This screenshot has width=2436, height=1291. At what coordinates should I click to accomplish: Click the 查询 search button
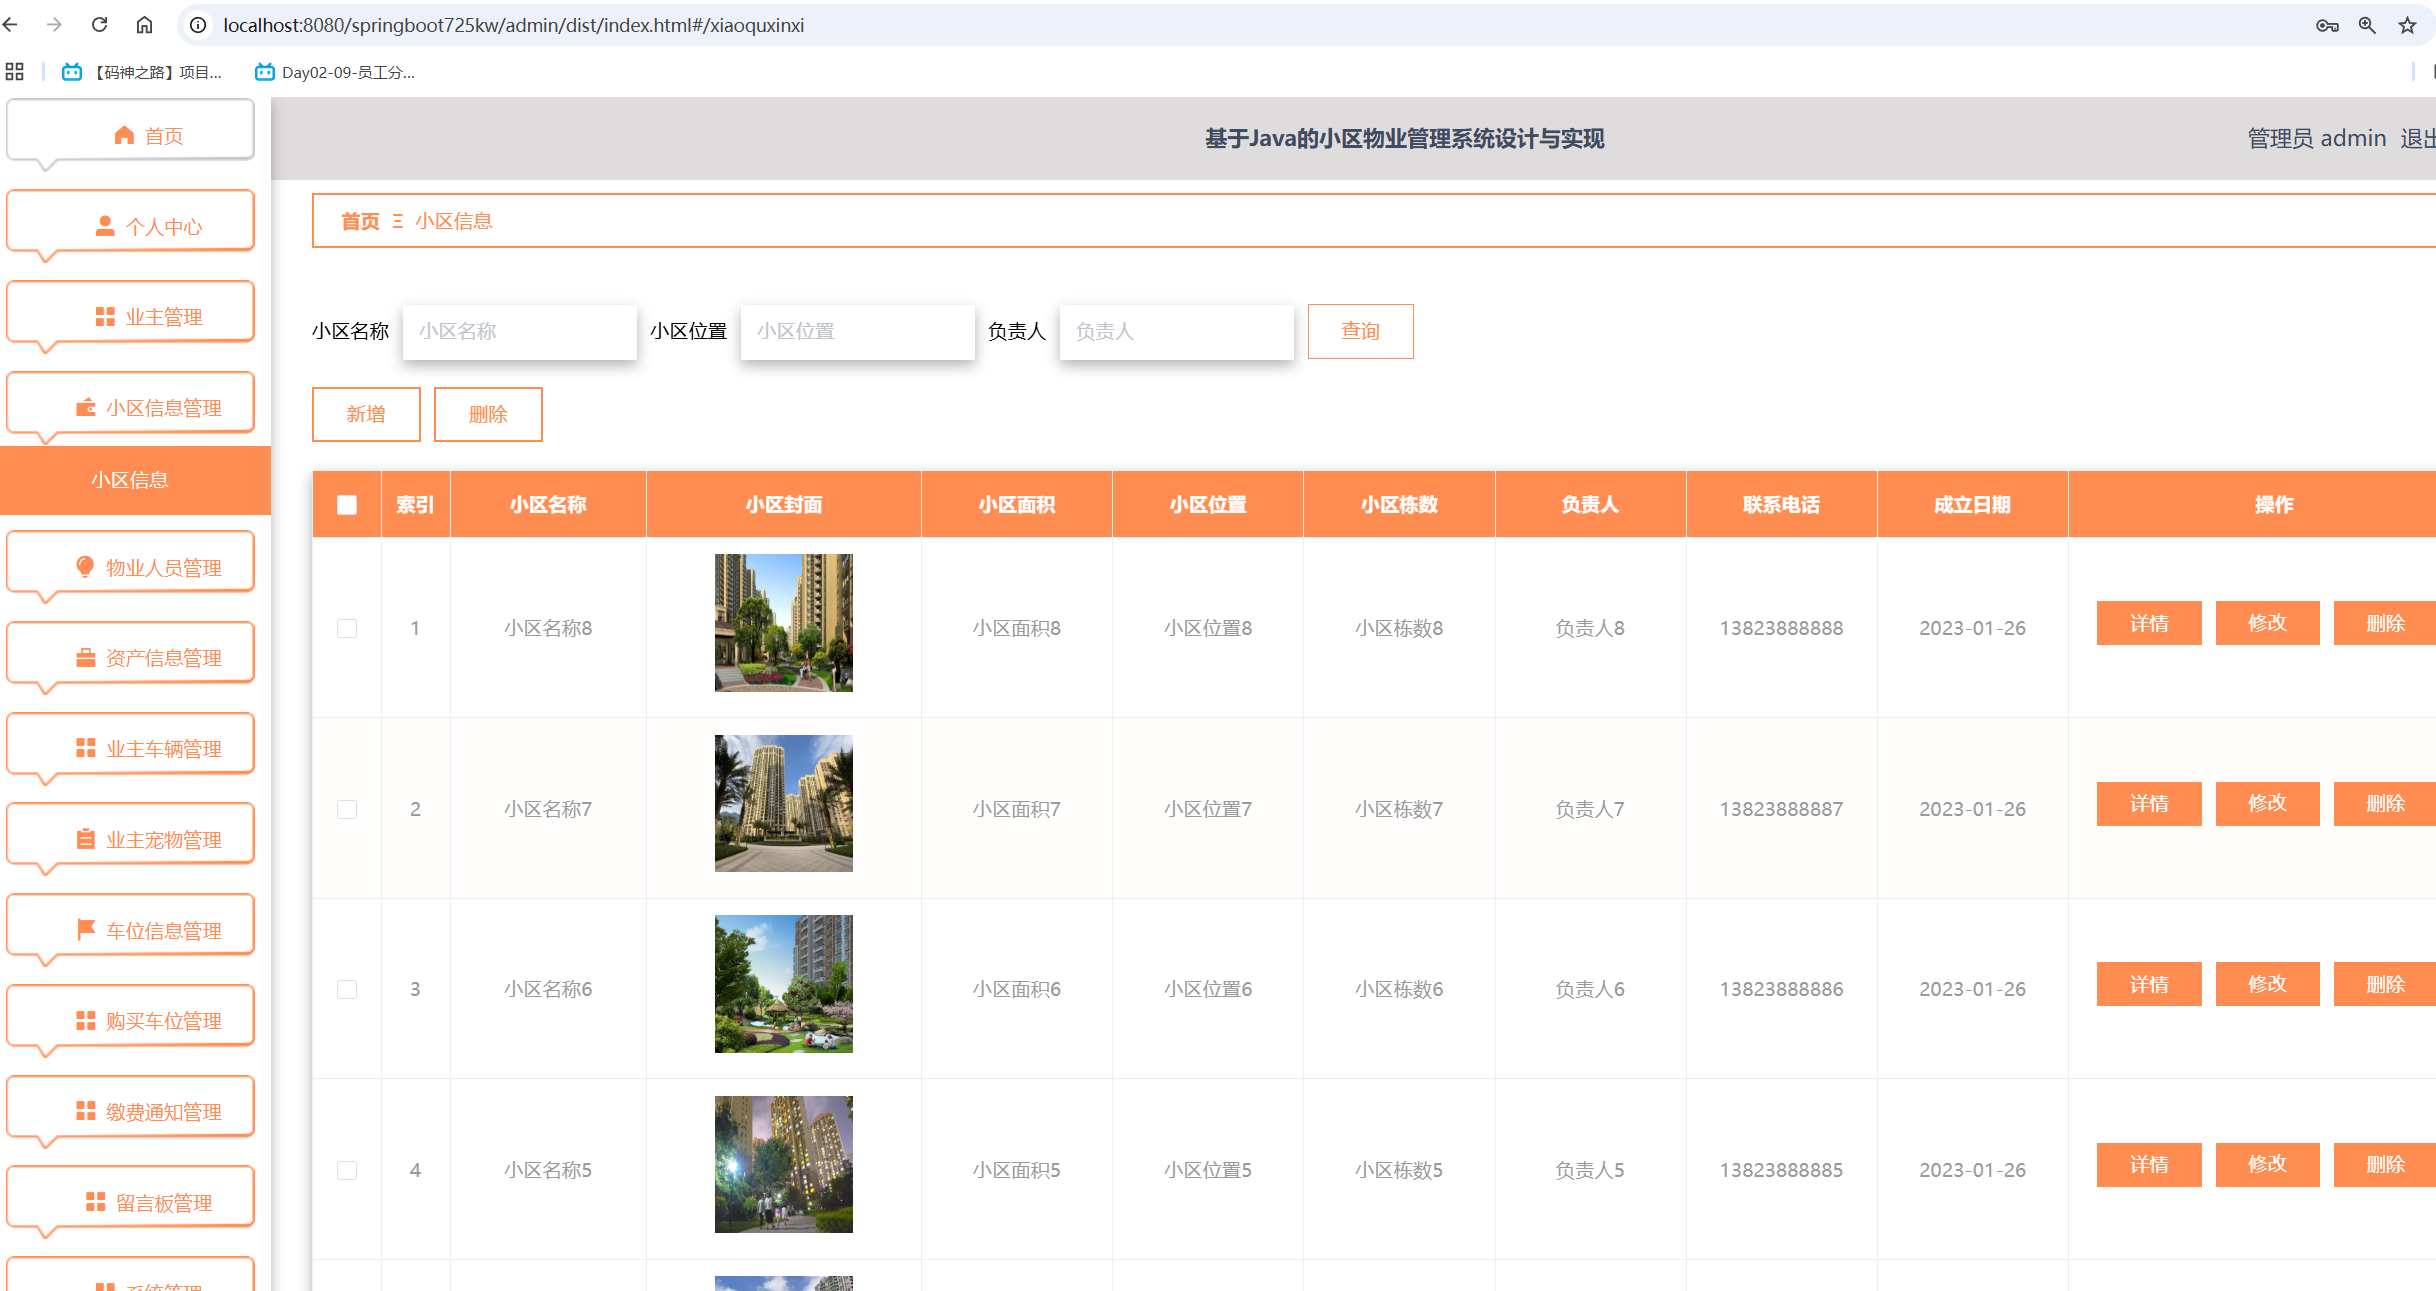click(x=1361, y=331)
